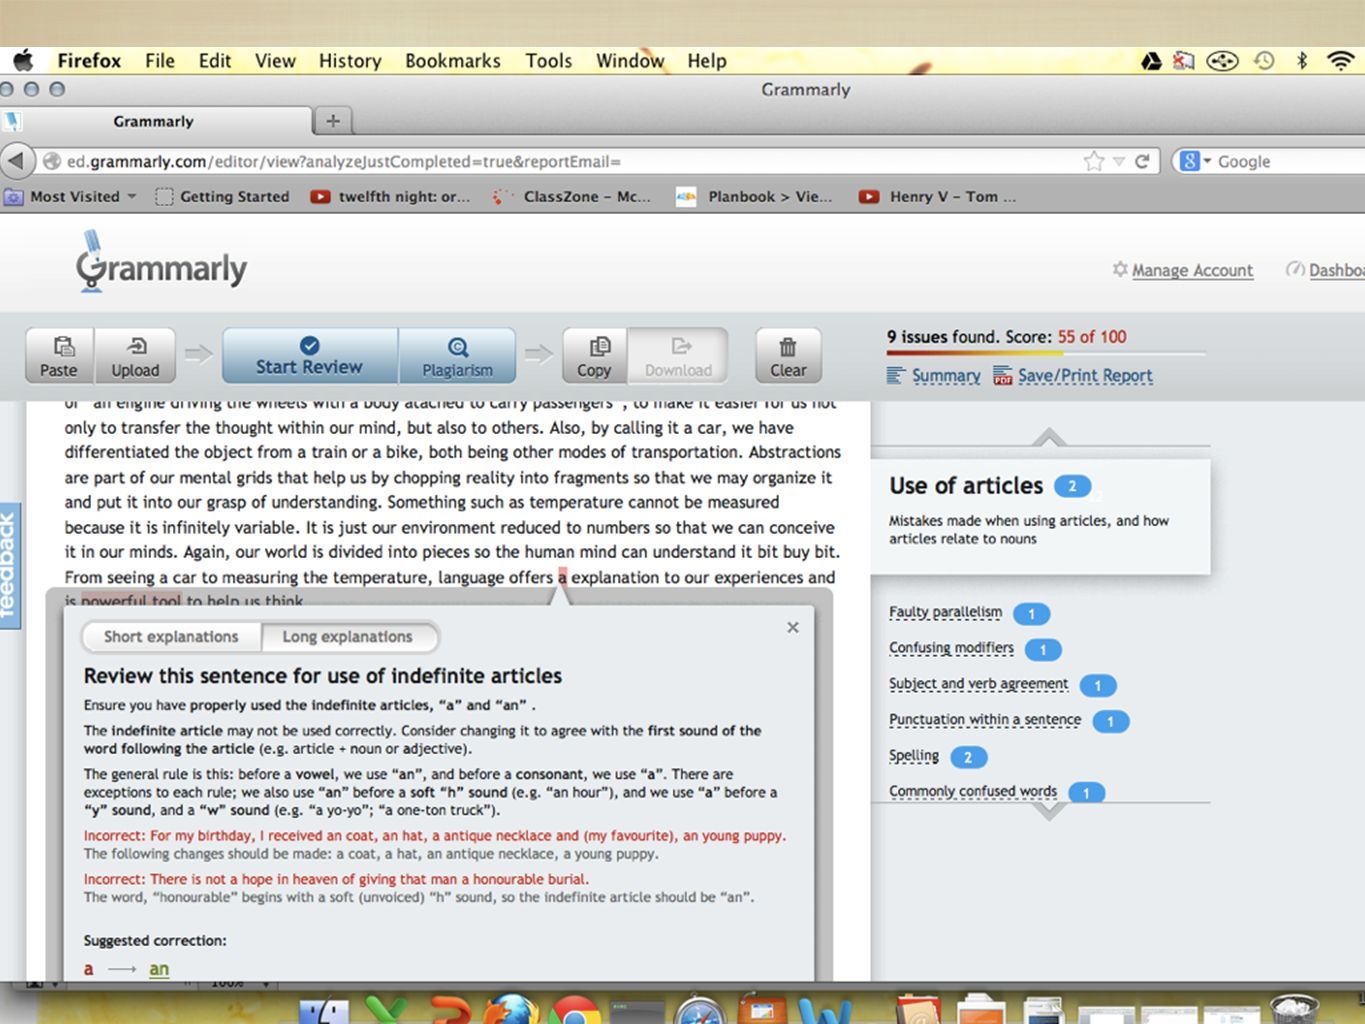Open the File menu
This screenshot has width=1365, height=1024.
pyautogui.click(x=160, y=60)
